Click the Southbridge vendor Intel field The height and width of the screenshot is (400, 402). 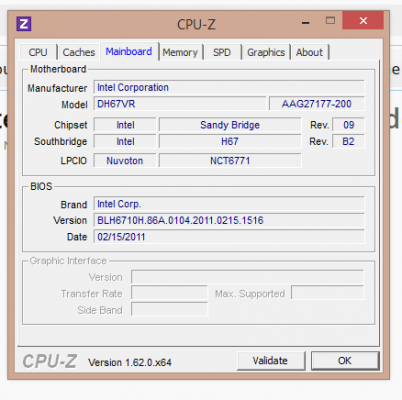pos(125,142)
